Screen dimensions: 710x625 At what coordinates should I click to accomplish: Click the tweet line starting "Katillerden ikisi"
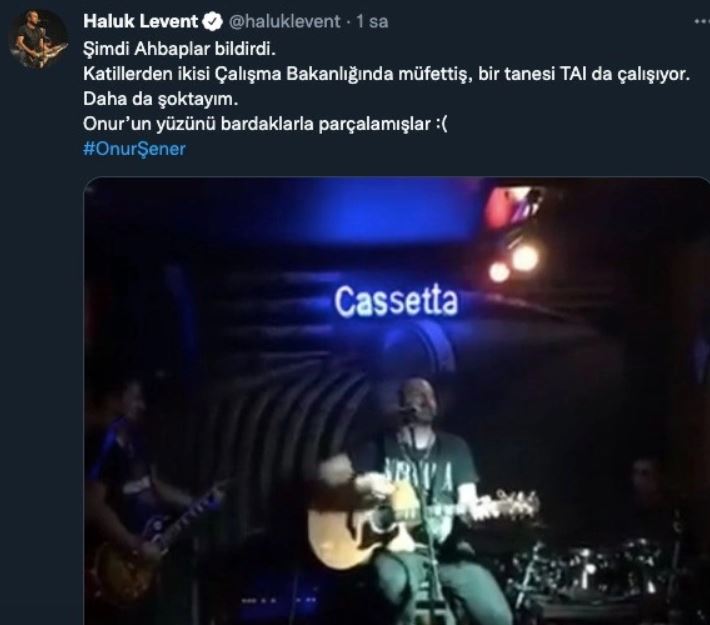386,74
